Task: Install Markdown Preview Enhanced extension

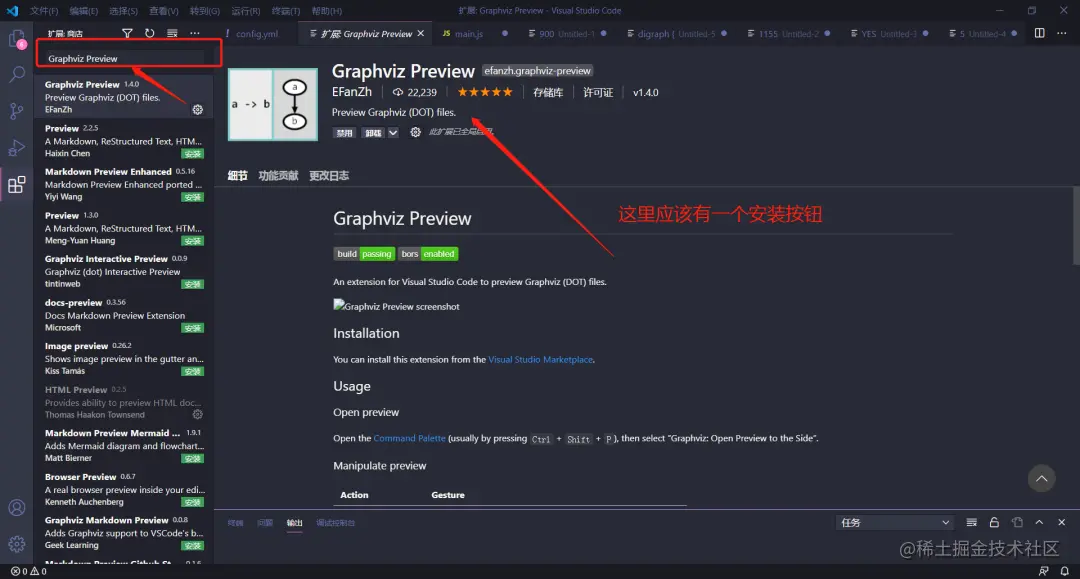Action: pos(192,197)
